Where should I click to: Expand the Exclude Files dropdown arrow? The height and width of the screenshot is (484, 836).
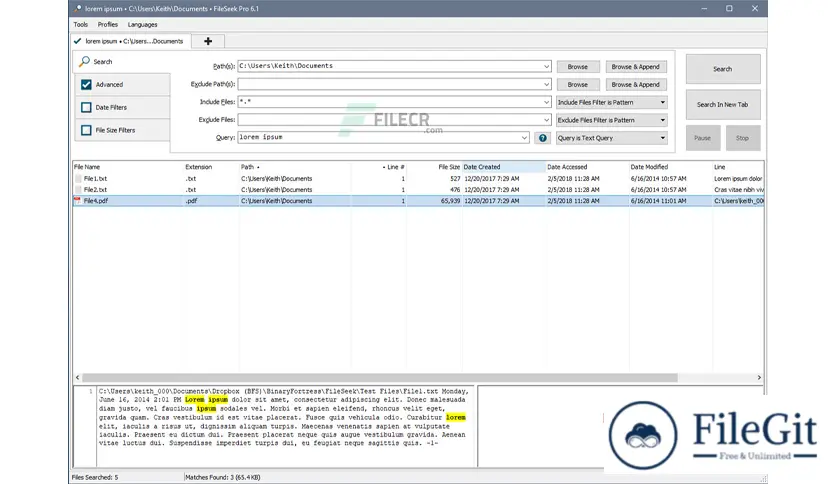point(546,120)
